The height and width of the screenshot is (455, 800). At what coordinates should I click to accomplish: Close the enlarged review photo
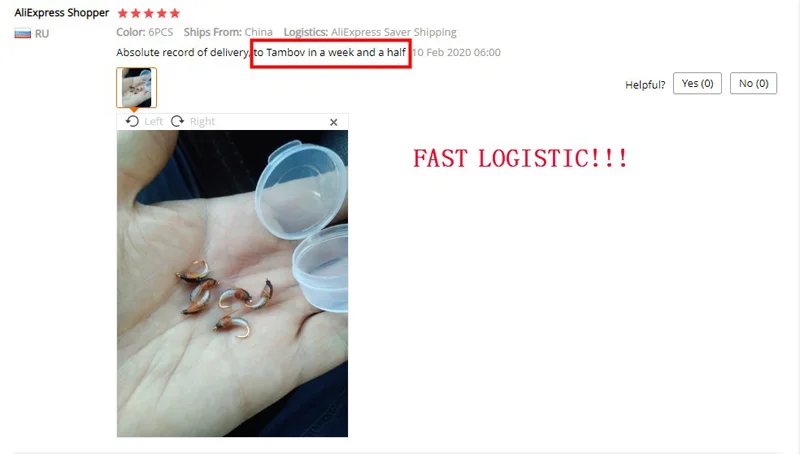[x=334, y=122]
